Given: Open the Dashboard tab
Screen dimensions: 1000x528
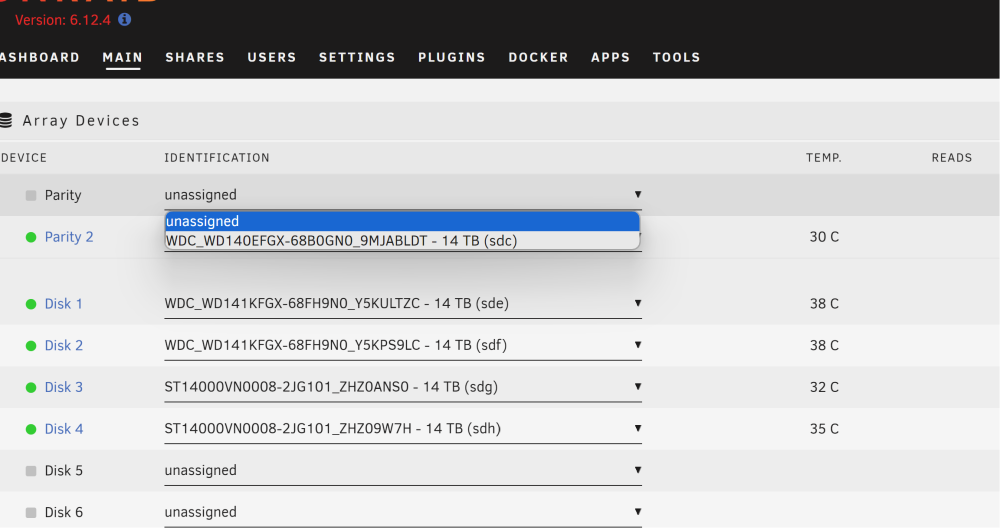Looking at the screenshot, I should point(40,57).
